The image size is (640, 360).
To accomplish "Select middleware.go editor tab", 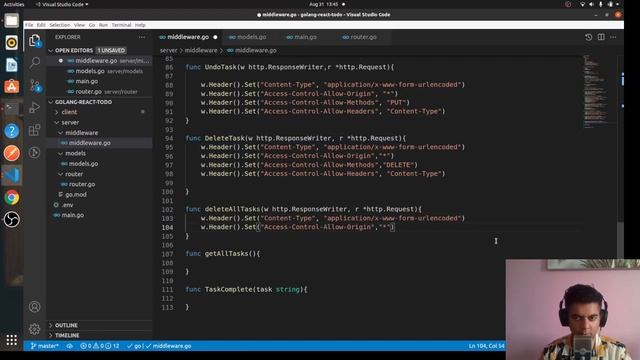I will [x=188, y=37].
